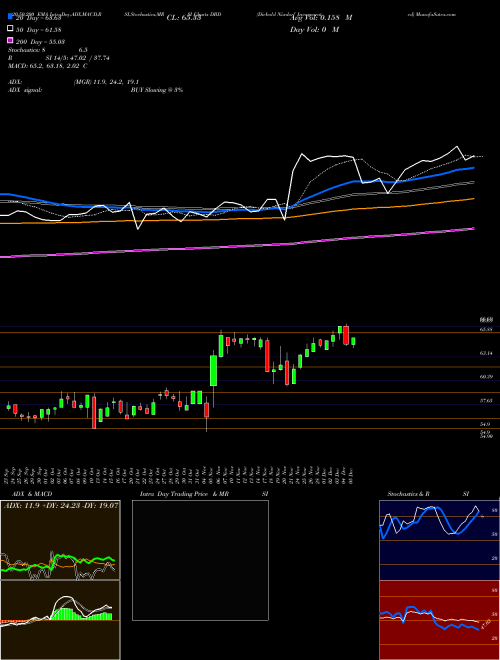Click the 'Intra Day Trading Price & MR' title
This screenshot has width=500, height=660.
(184, 494)
